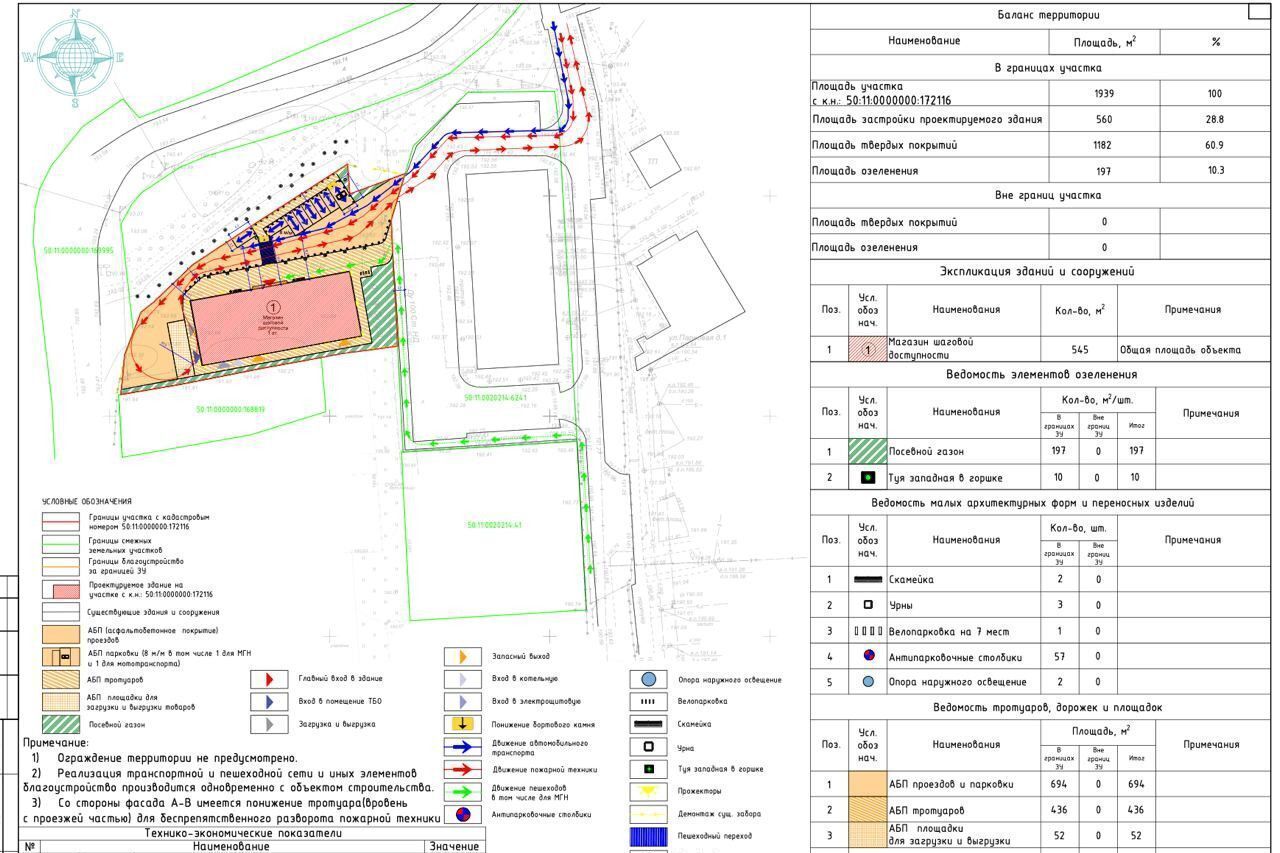Click the red fire truck movement arrow in legend
The width and height of the screenshot is (1280, 853).
pos(462,769)
